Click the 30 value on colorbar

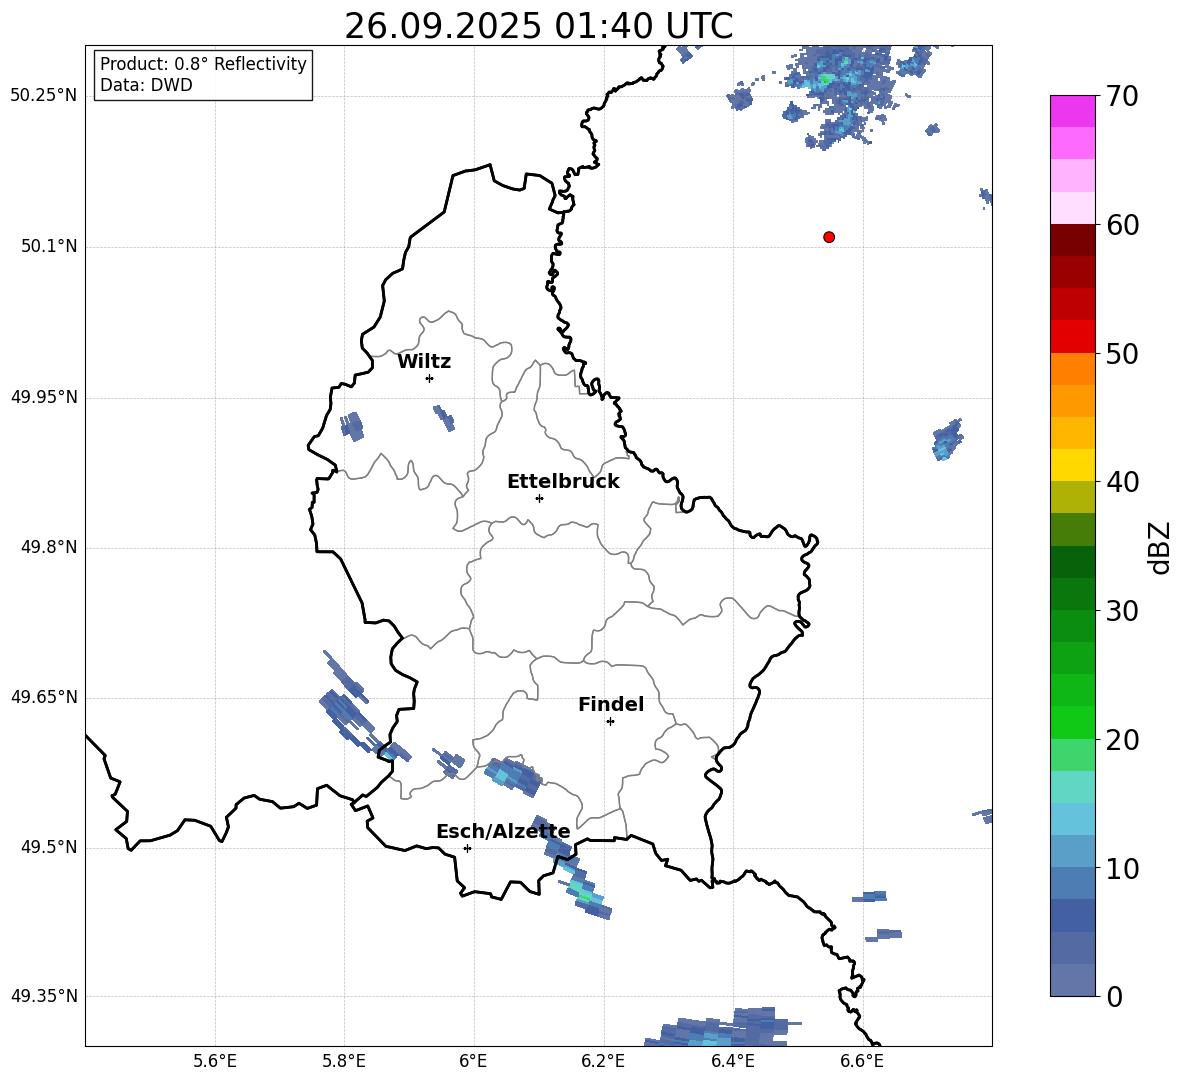click(1122, 611)
